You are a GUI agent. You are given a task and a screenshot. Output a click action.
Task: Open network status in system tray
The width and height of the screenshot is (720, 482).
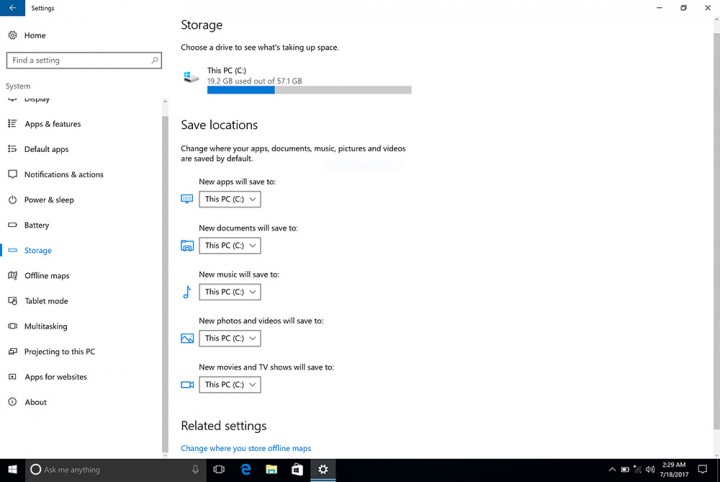[x=637, y=469]
